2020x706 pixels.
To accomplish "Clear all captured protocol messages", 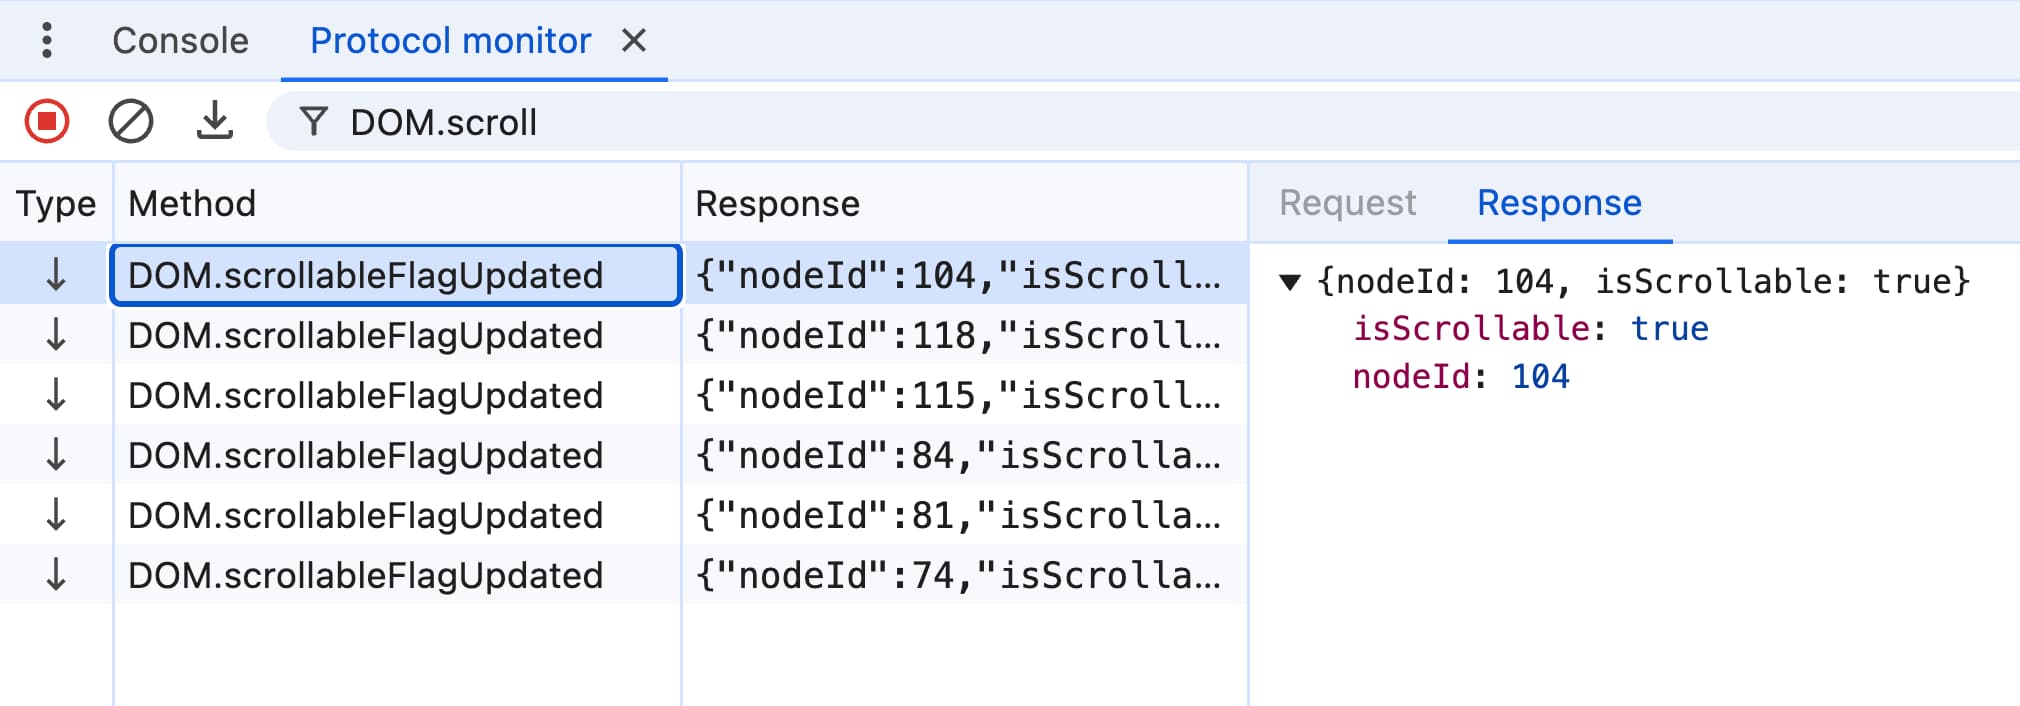I will point(133,122).
